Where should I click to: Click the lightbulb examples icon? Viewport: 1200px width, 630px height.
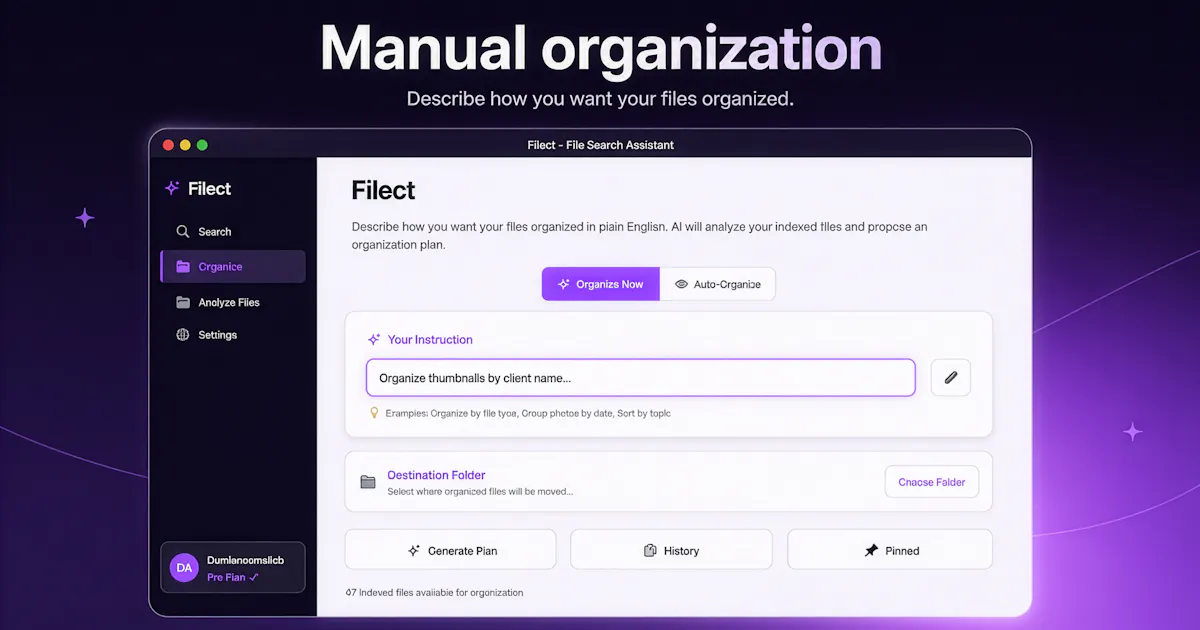tap(374, 412)
